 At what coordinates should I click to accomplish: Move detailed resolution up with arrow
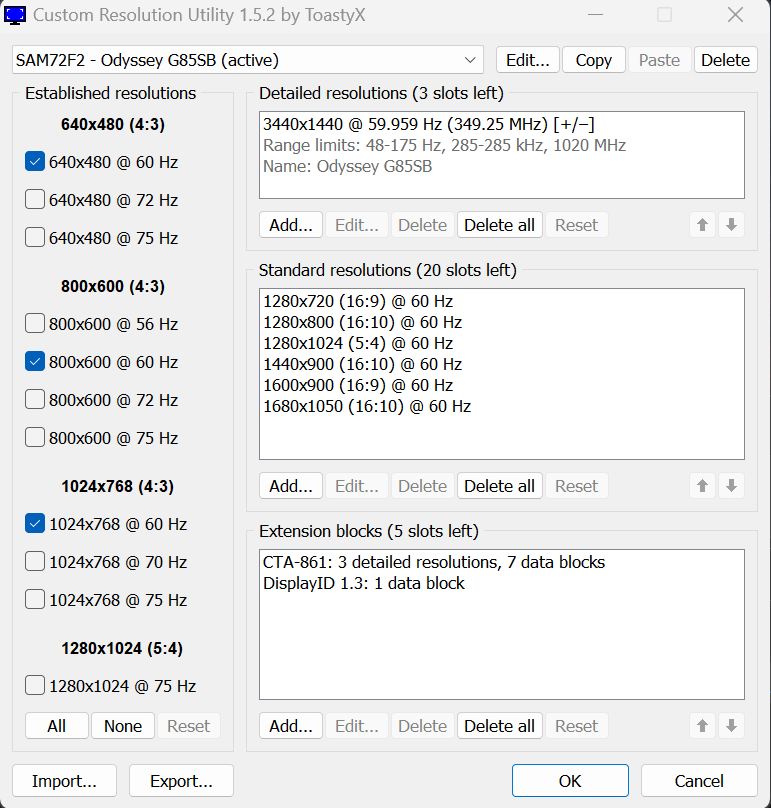click(x=703, y=225)
